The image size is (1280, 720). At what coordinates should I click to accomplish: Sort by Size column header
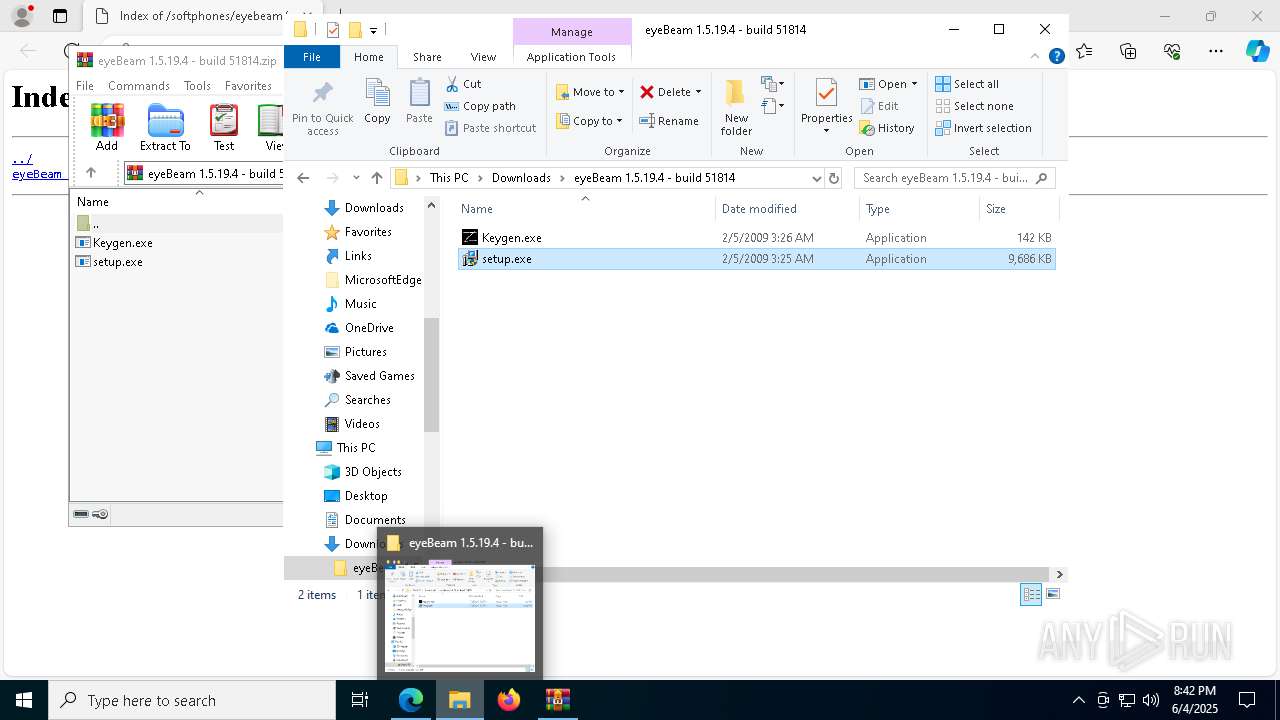coord(1018,209)
